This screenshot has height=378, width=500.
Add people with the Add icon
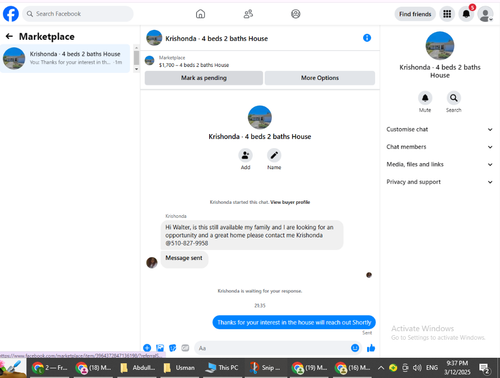pos(245,155)
